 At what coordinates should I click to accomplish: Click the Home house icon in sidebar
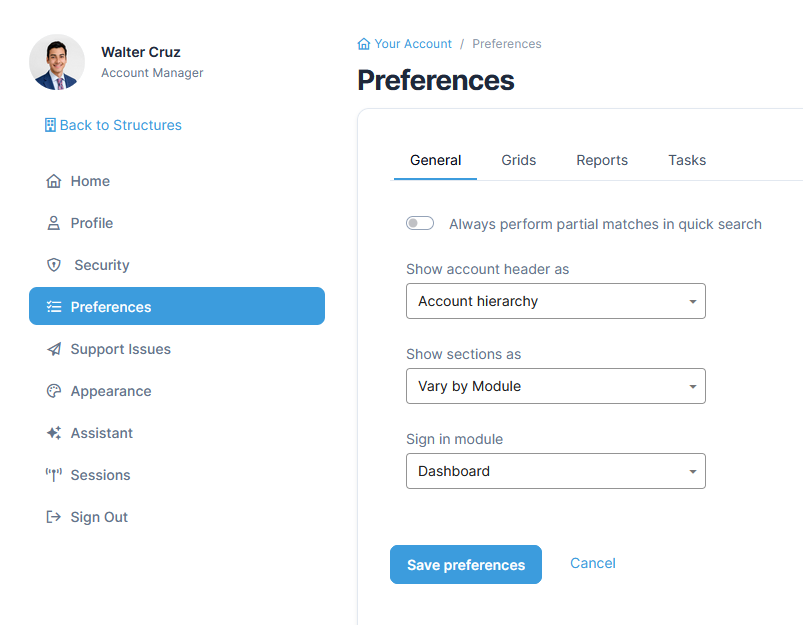[54, 181]
